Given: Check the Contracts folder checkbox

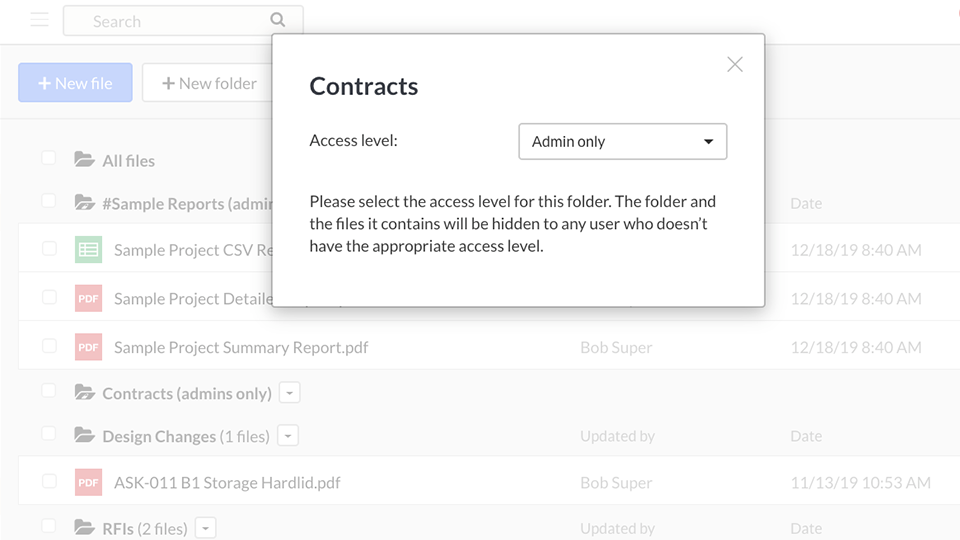Looking at the screenshot, I should pos(48,391).
